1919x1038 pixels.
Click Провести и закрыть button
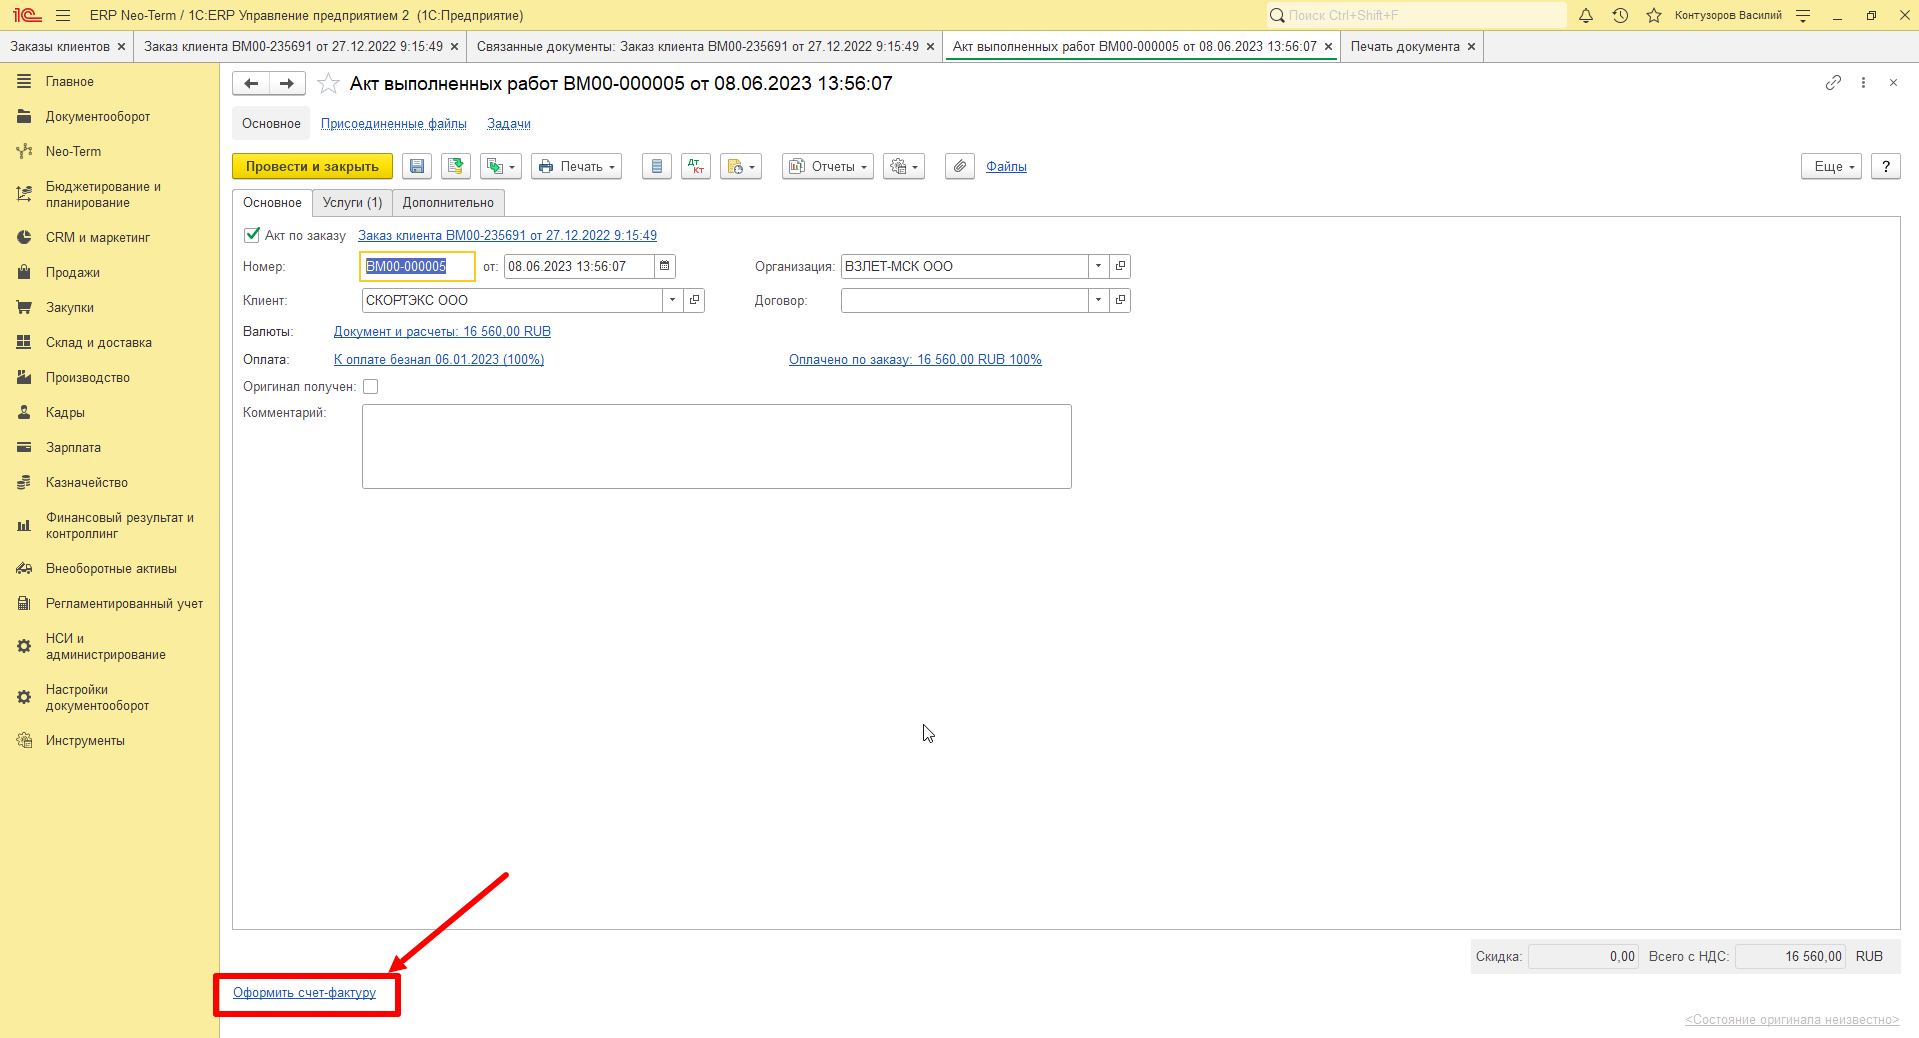point(312,167)
